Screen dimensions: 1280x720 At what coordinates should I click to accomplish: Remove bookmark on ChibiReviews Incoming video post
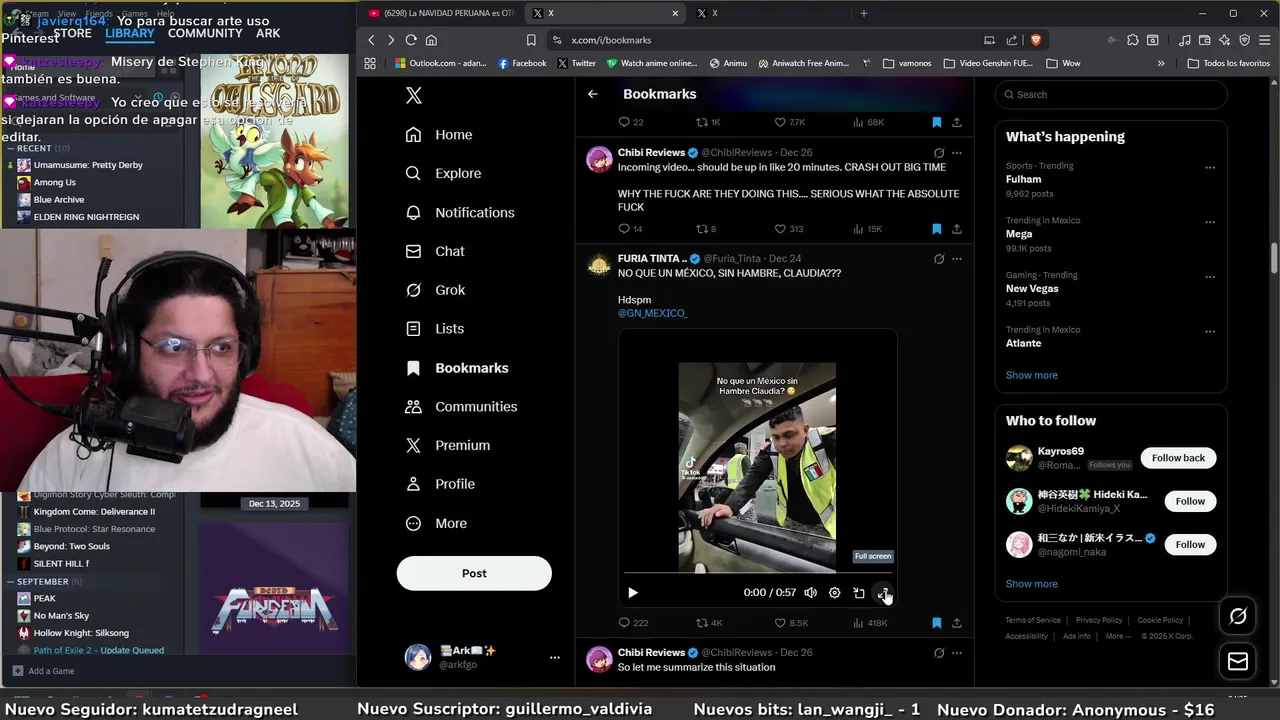937,229
